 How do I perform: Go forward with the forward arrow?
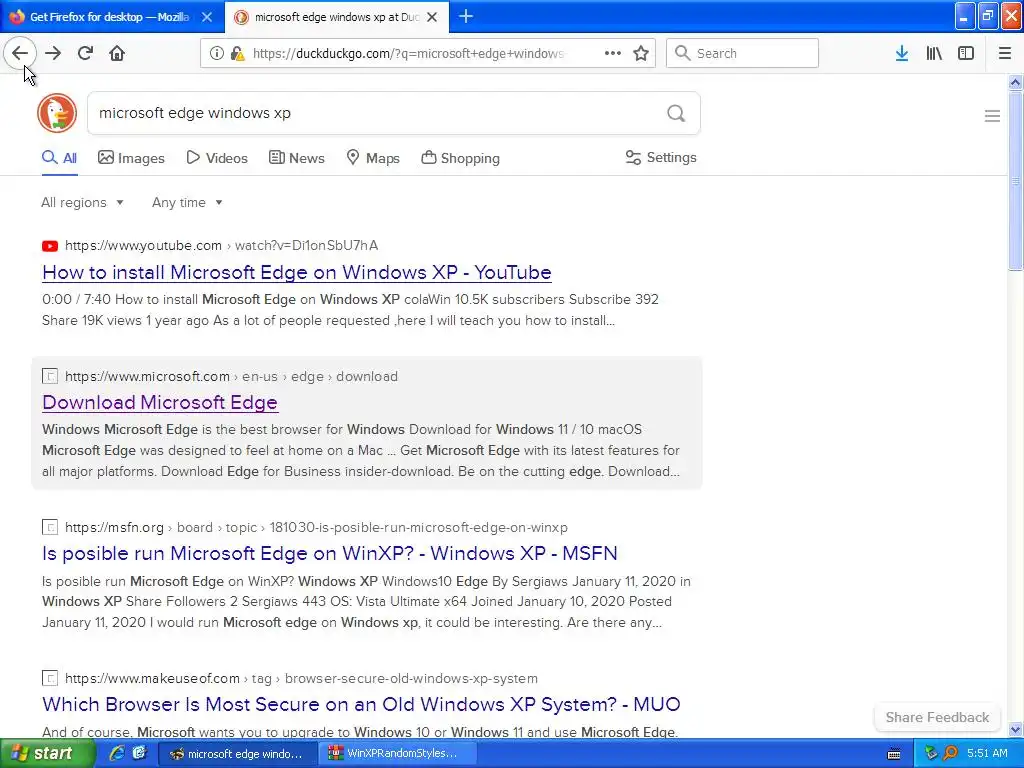(x=53, y=53)
